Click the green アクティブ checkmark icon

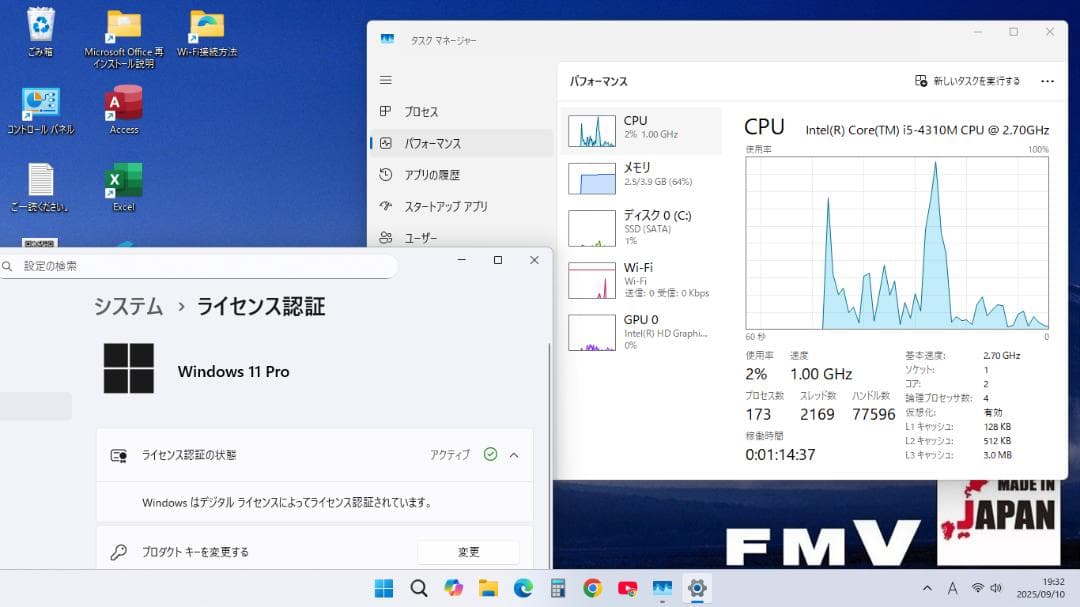490,454
